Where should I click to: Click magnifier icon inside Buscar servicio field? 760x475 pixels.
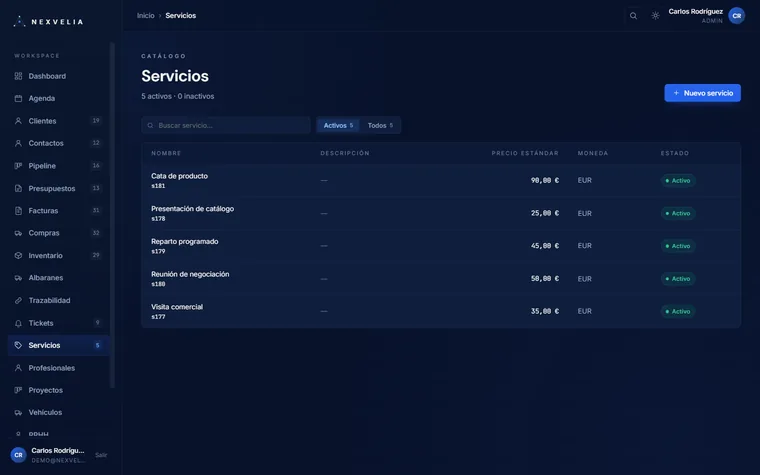150,126
